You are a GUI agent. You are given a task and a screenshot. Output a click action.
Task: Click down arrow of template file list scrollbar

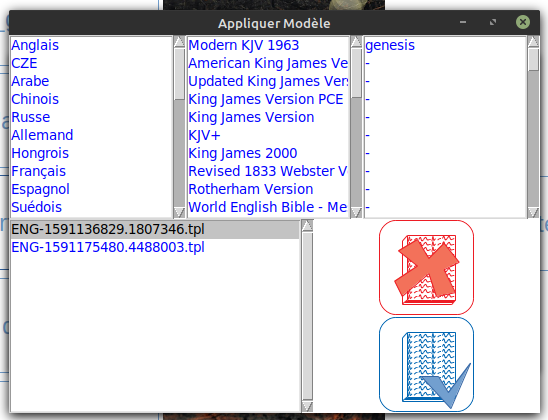click(x=307, y=406)
